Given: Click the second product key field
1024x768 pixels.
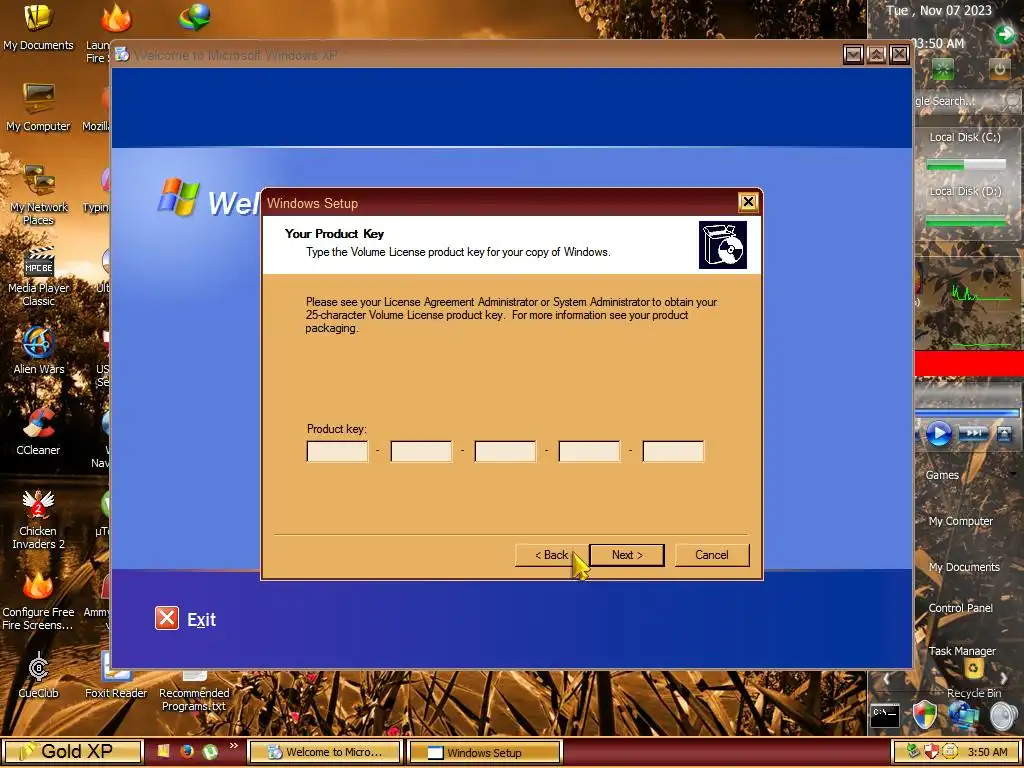Looking at the screenshot, I should coord(421,451).
